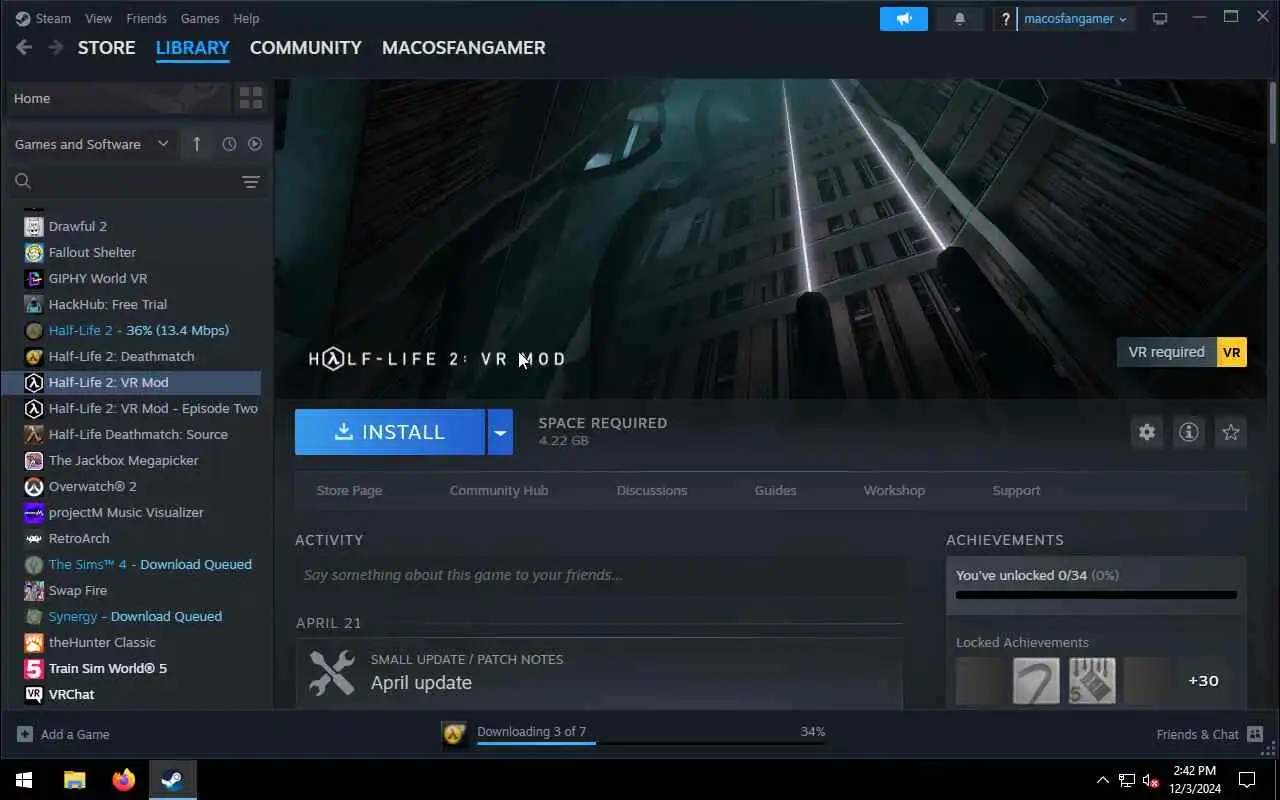1280x800 pixels.
Task: Toggle the ready-to-play filter icon
Action: (255, 144)
